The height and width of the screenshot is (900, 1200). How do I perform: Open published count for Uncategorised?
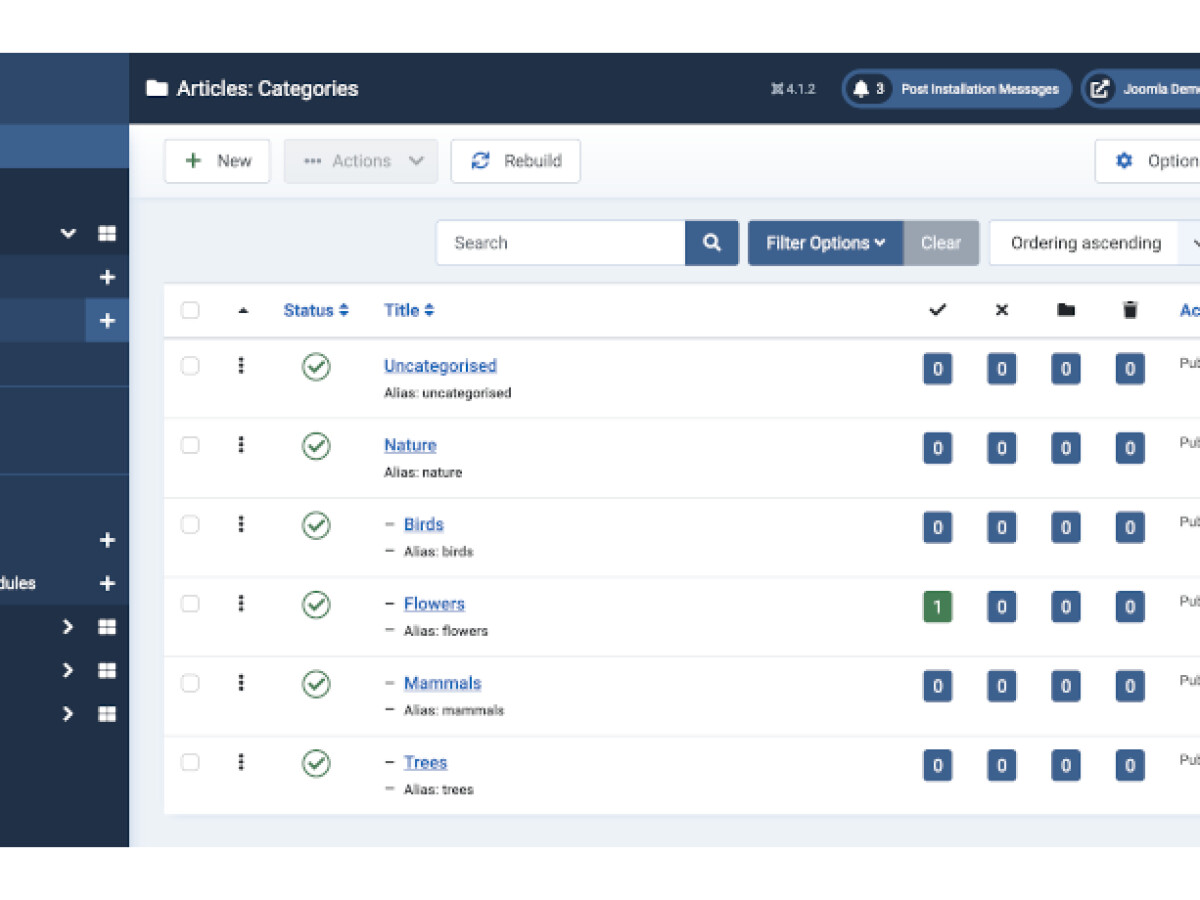(x=937, y=369)
